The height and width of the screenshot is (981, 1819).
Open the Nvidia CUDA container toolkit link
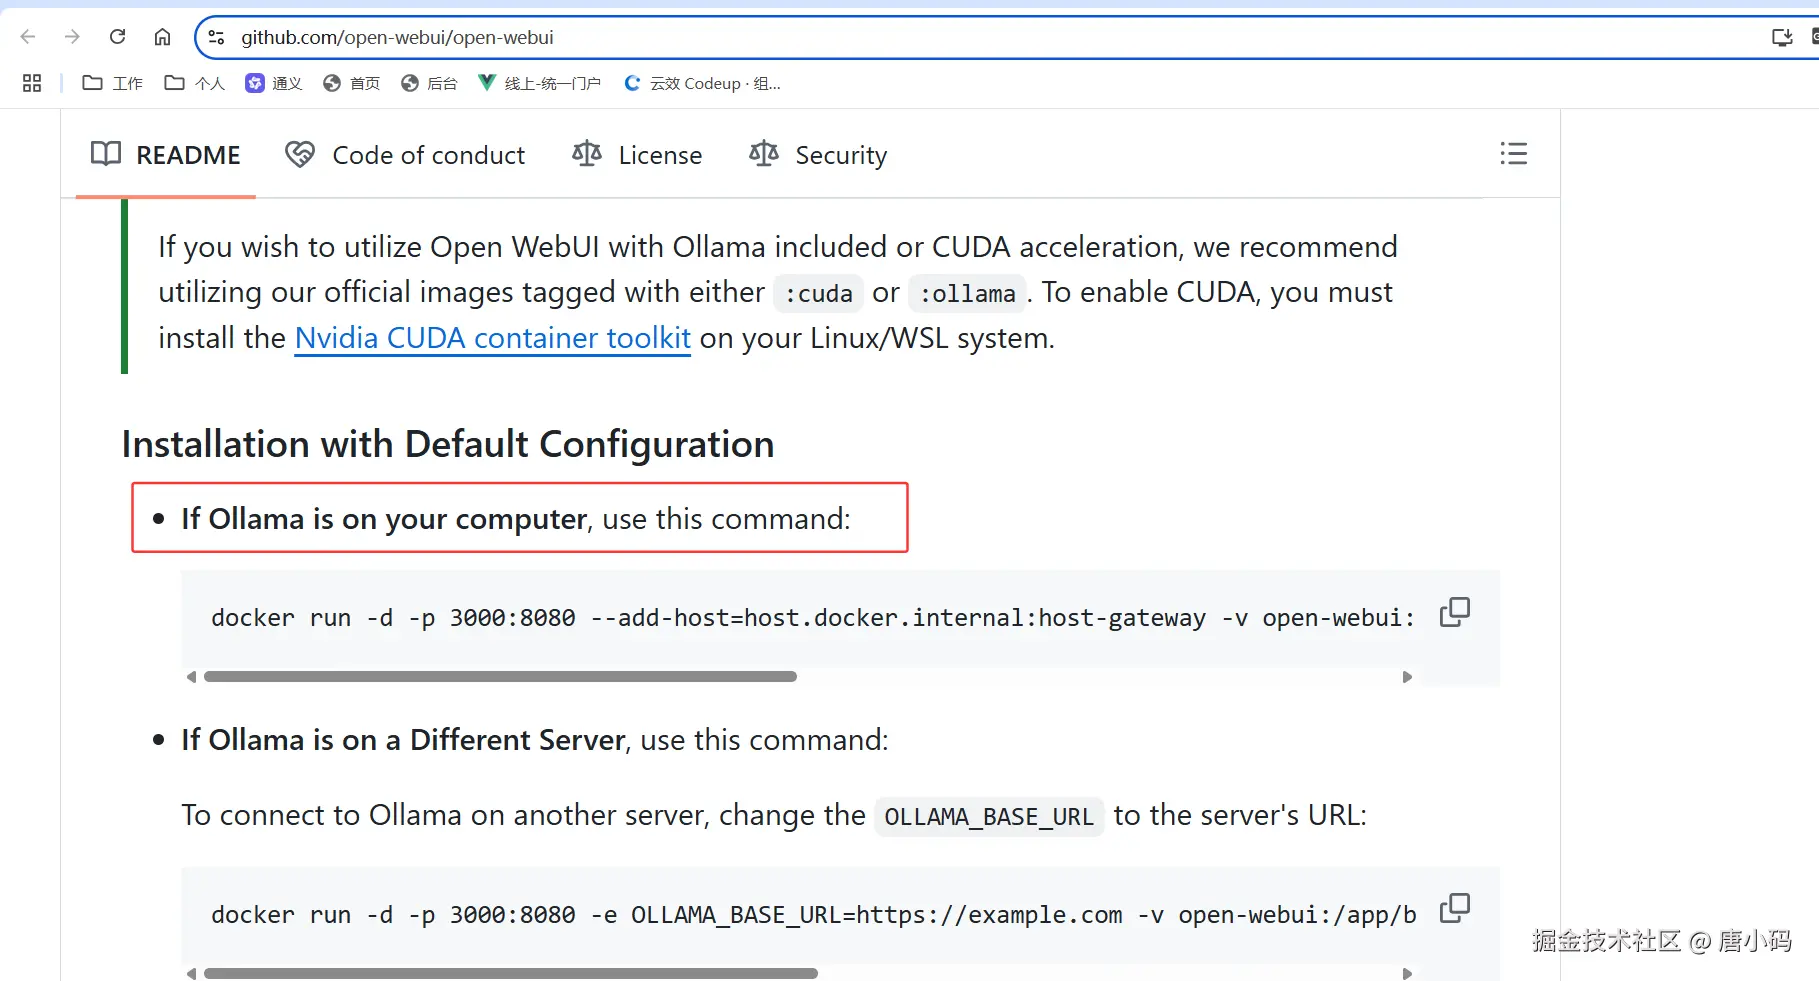[x=492, y=338]
